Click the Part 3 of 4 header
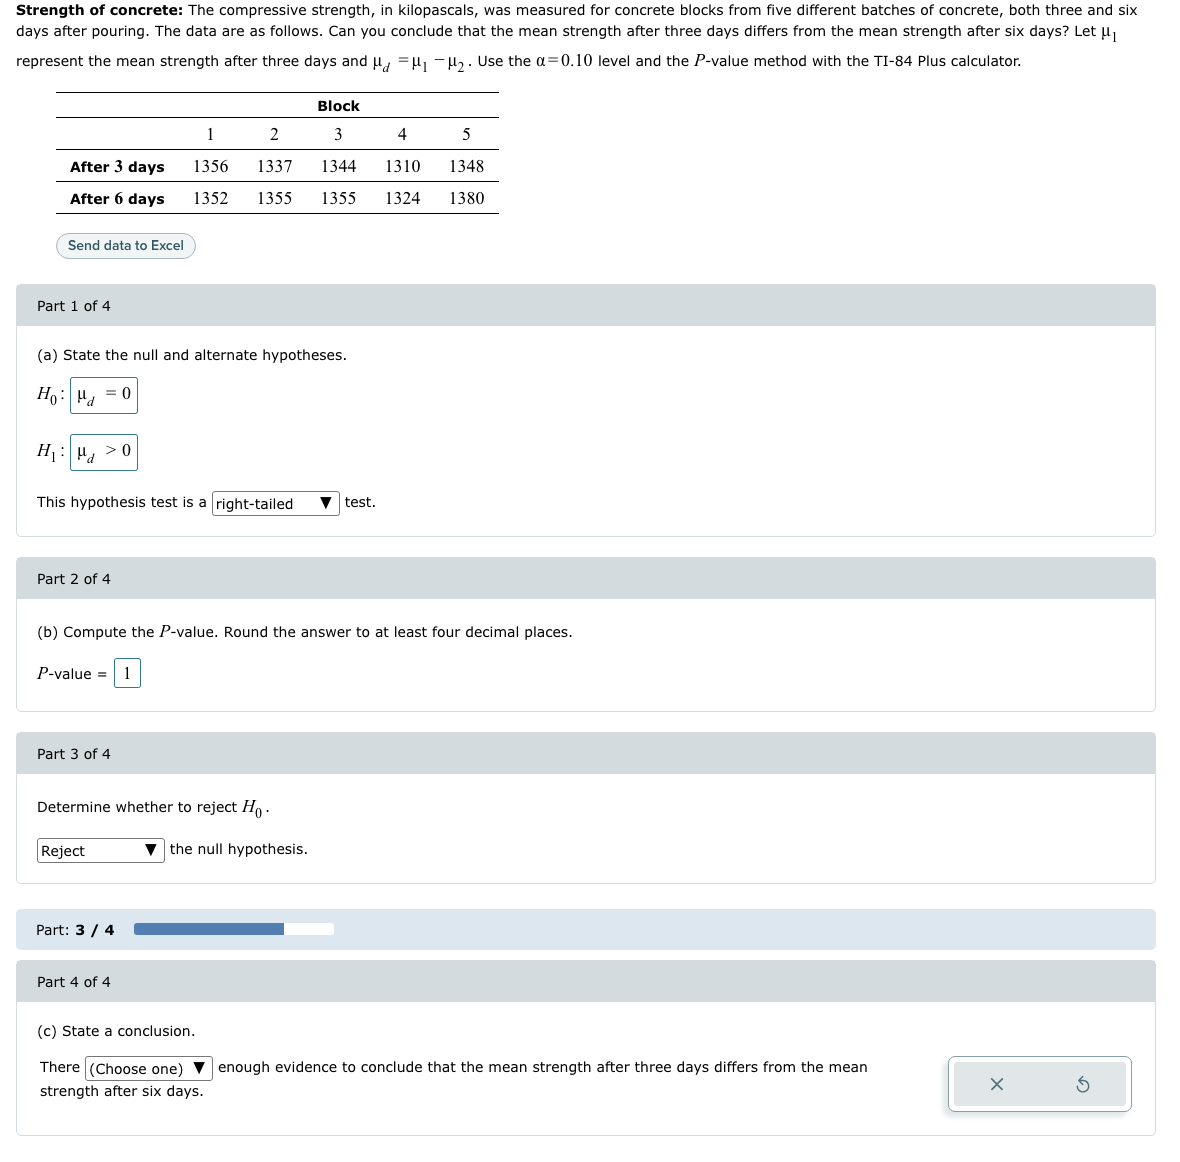The width and height of the screenshot is (1180, 1162). (74, 753)
